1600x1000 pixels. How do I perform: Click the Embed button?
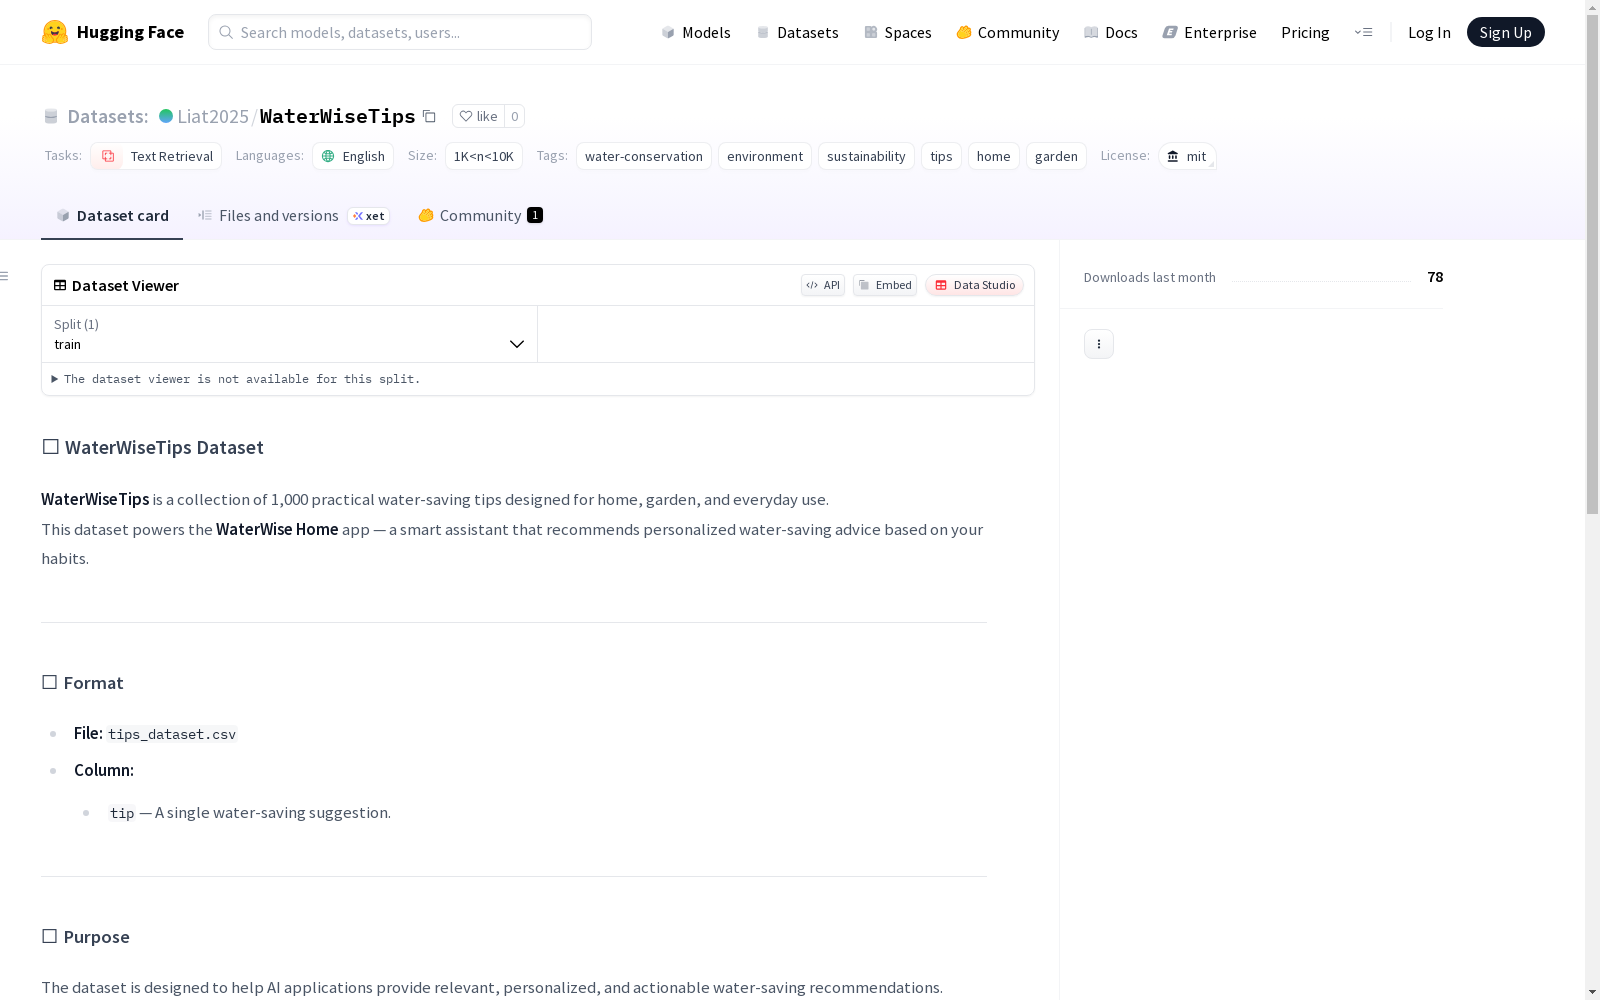tap(885, 285)
